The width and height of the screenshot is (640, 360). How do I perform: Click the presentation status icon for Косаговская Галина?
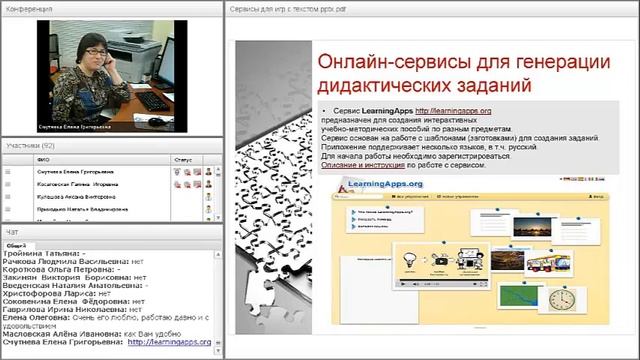197,184
